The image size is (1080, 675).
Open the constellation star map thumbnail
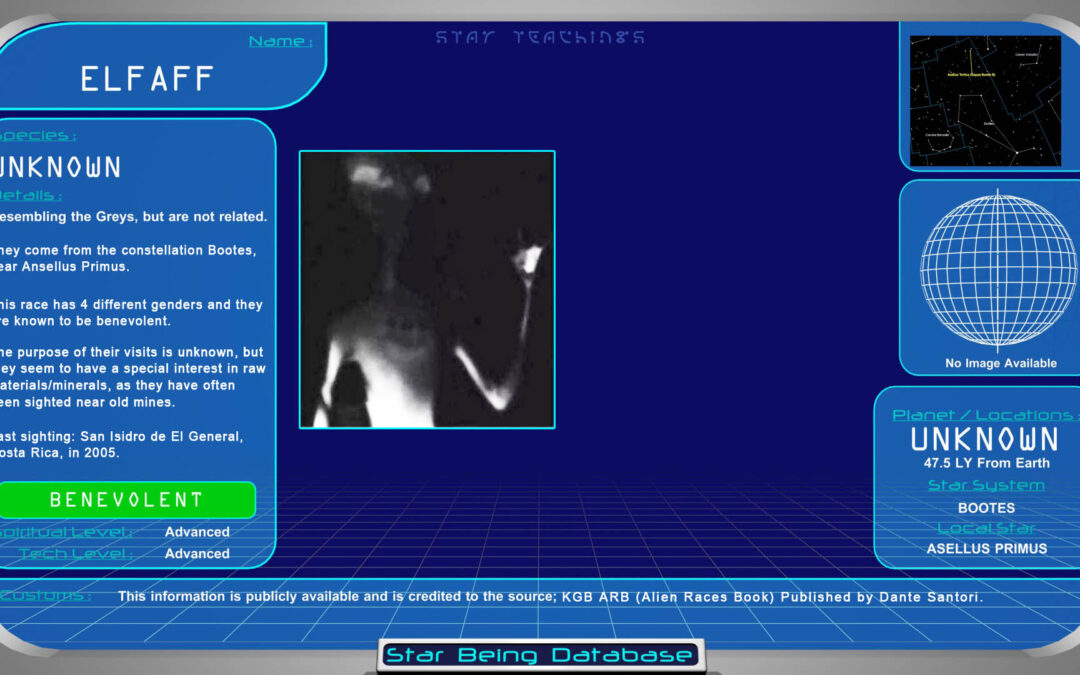click(985, 100)
